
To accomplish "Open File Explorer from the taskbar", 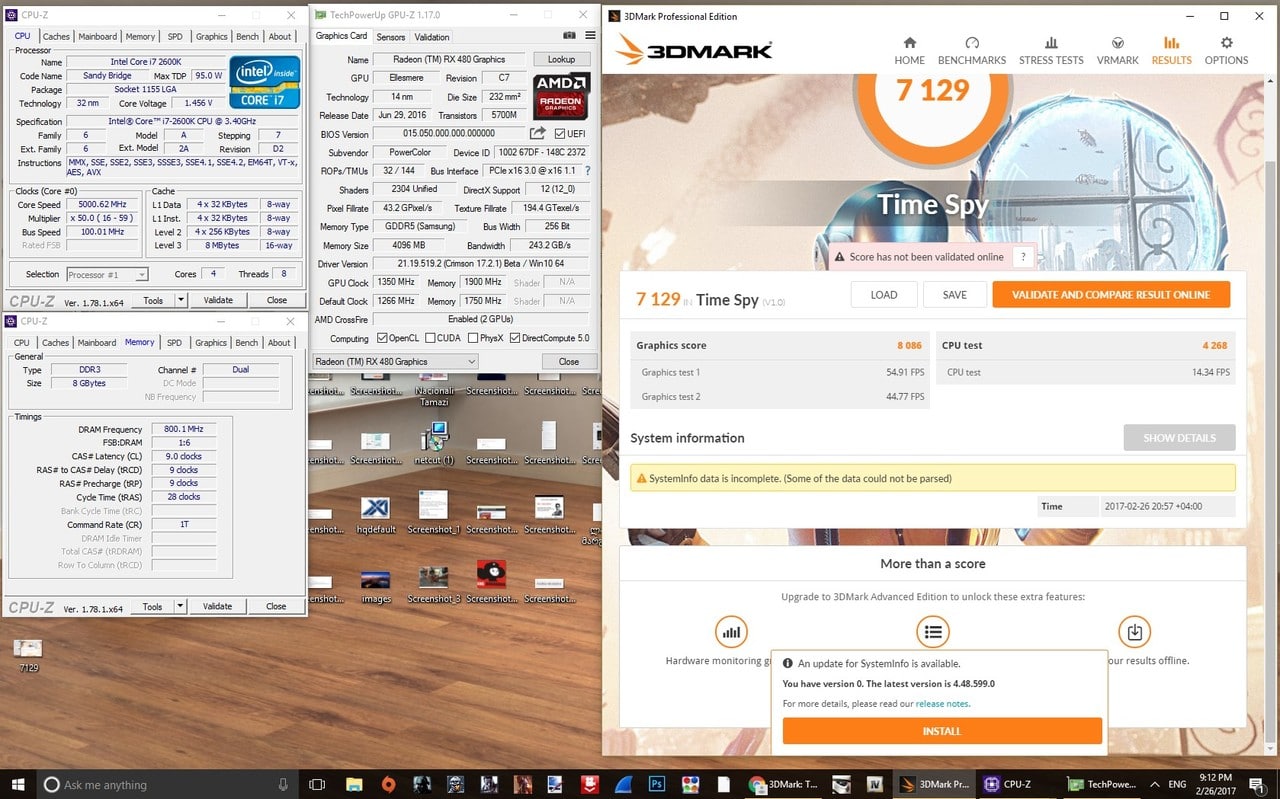I will tap(354, 784).
